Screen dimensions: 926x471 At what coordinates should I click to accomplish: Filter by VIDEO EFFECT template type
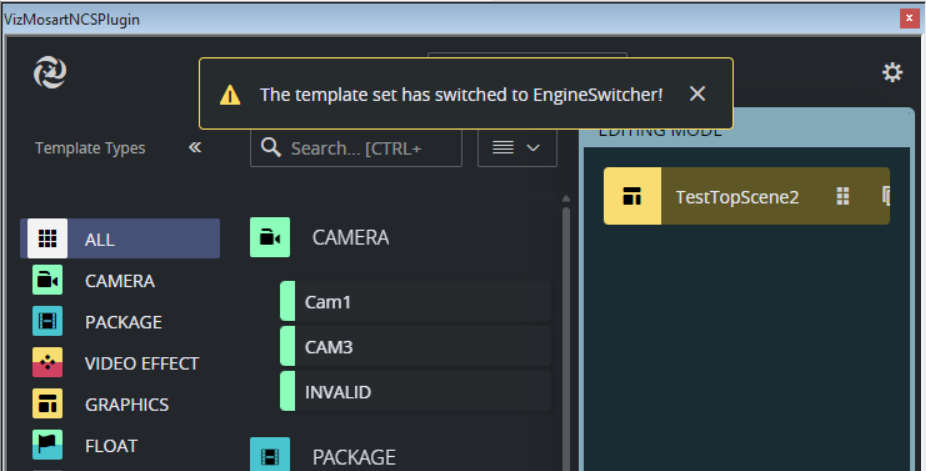click(x=120, y=363)
